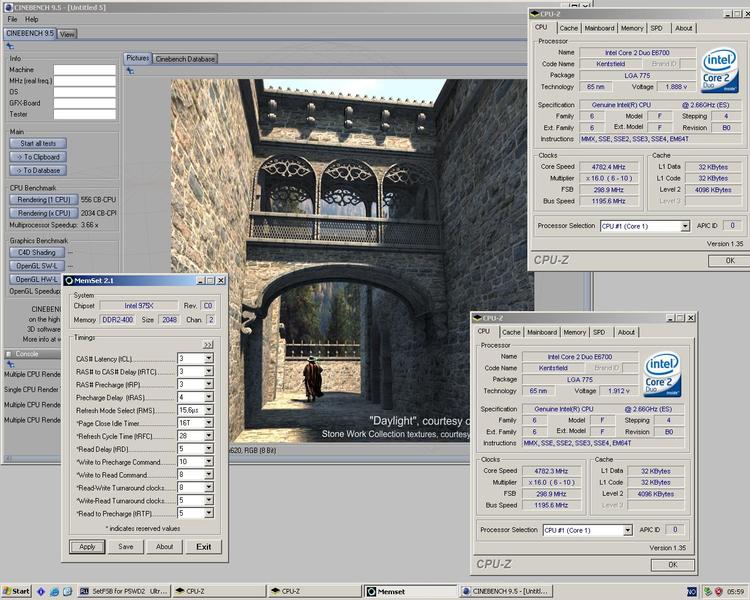Open Refresh Cycle Time (tRFC) dropdown
750x600 pixels.
[209, 436]
